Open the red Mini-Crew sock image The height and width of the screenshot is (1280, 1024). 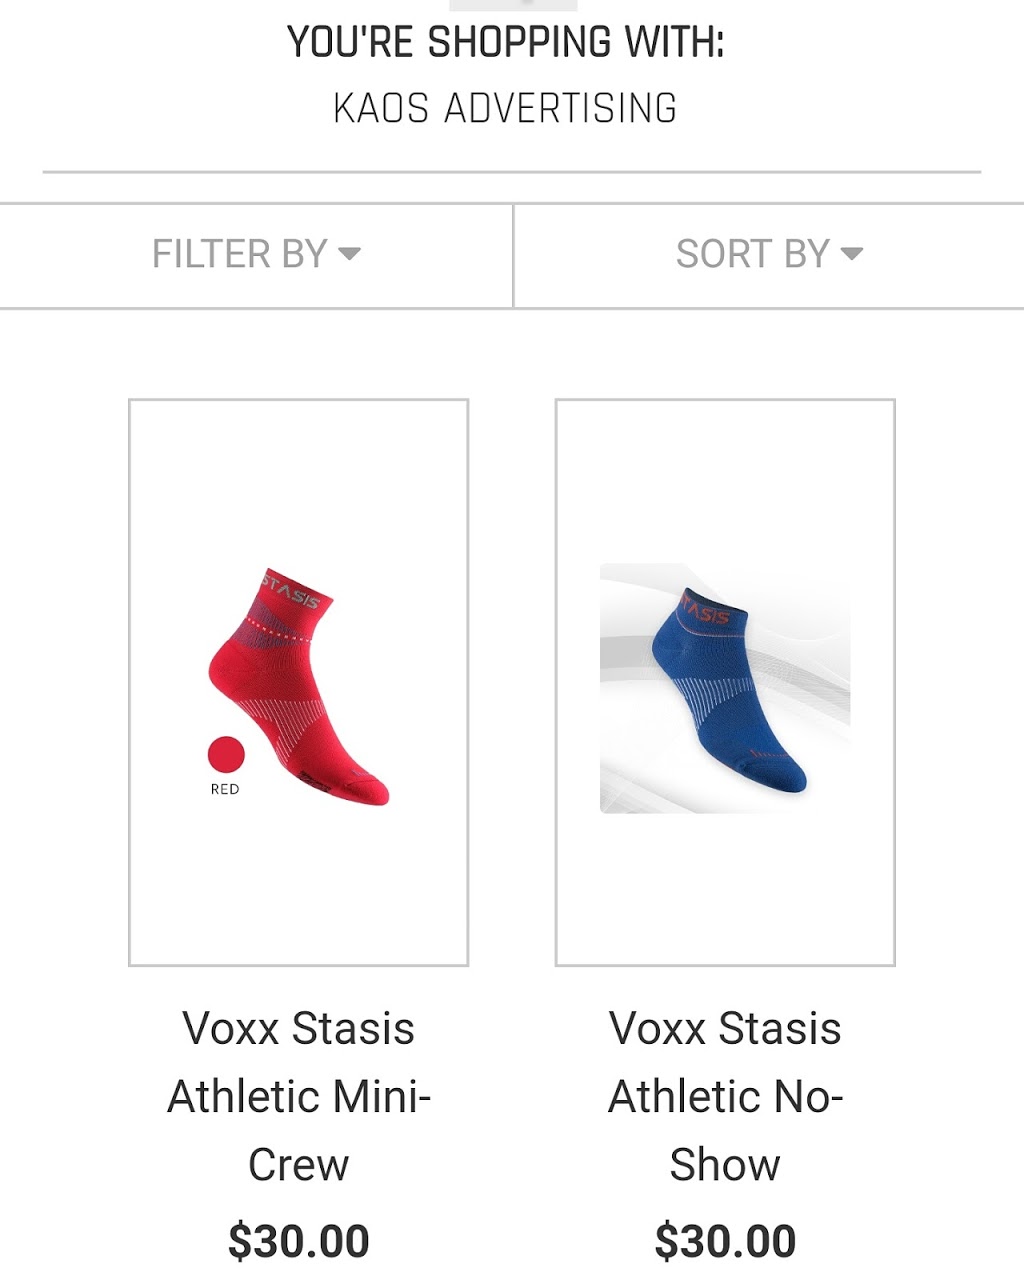point(299,683)
